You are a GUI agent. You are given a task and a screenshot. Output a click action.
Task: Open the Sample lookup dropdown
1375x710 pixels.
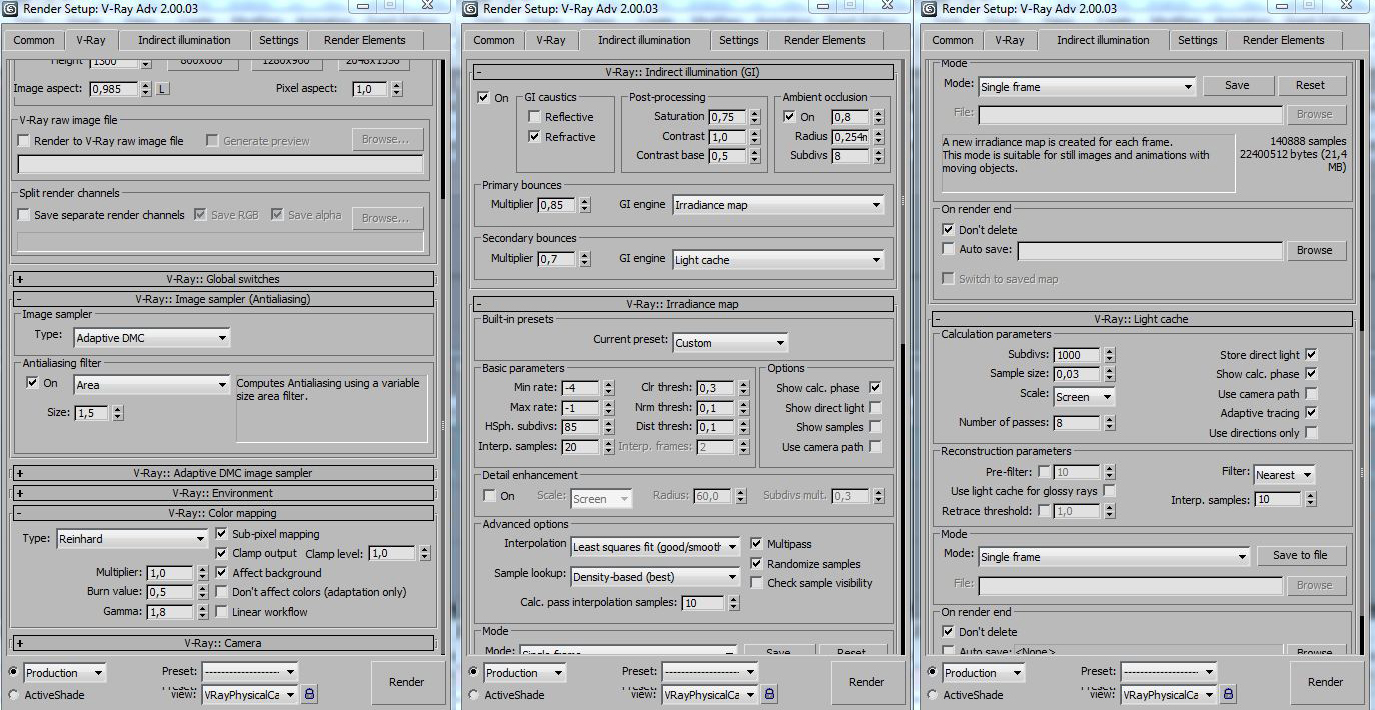655,577
